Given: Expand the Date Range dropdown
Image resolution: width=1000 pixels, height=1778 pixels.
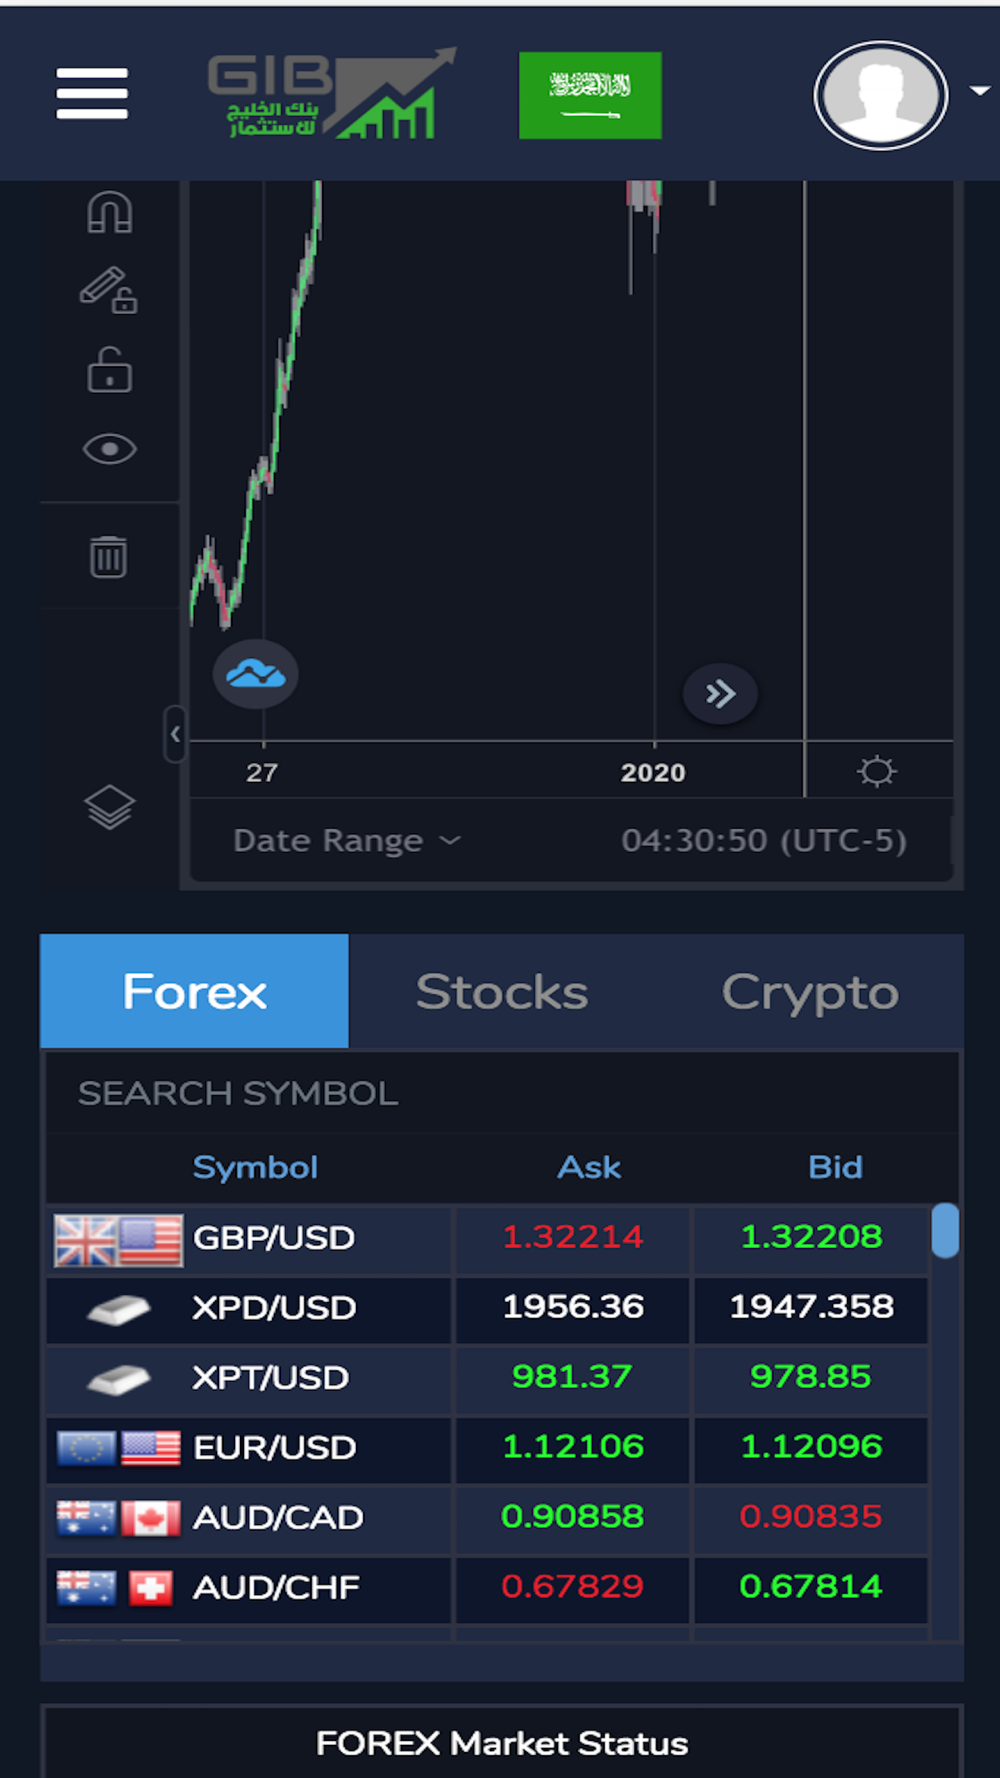Looking at the screenshot, I should click(x=346, y=841).
